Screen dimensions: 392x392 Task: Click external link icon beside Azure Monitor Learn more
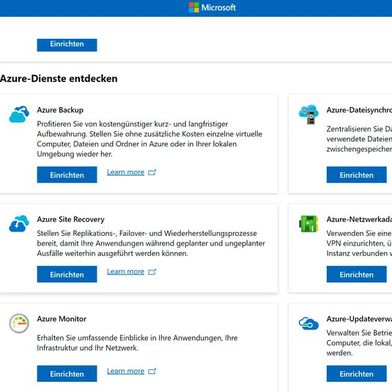pos(152,371)
